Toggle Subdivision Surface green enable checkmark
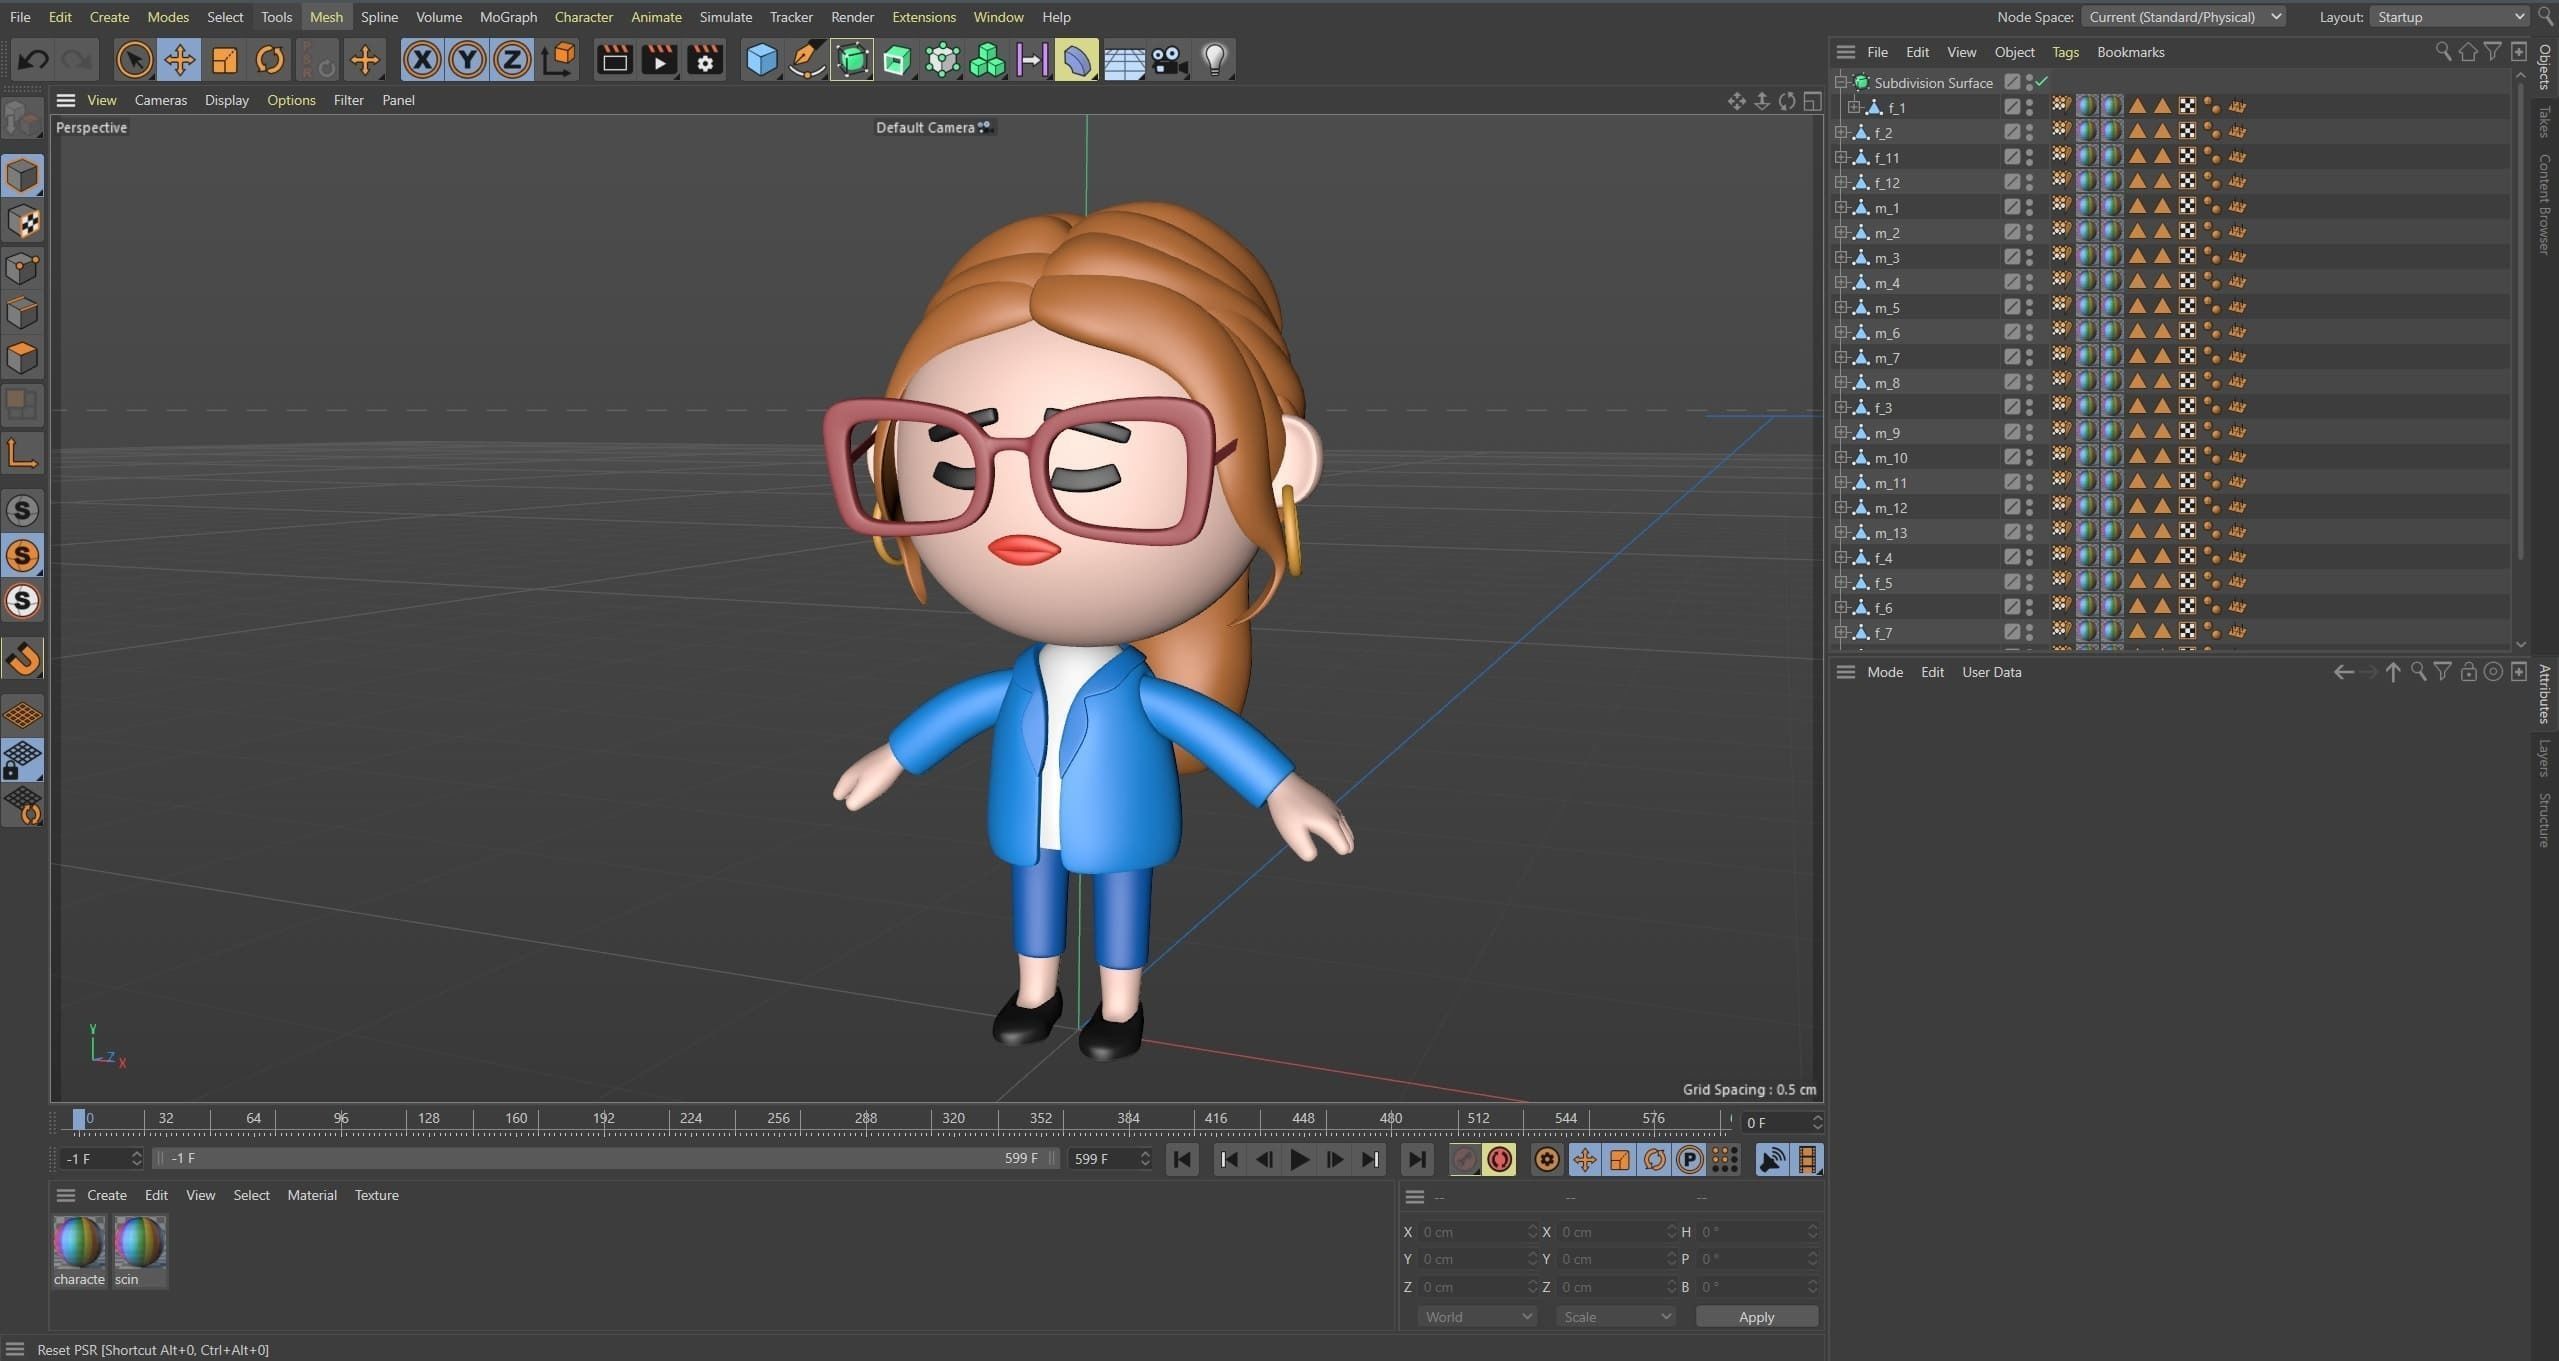 [x=2042, y=81]
